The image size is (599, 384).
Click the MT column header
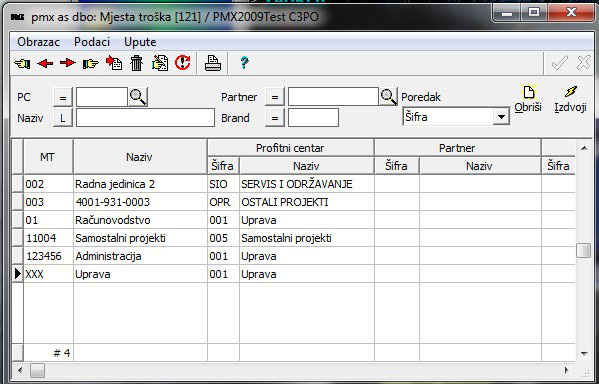pyautogui.click(x=48, y=157)
